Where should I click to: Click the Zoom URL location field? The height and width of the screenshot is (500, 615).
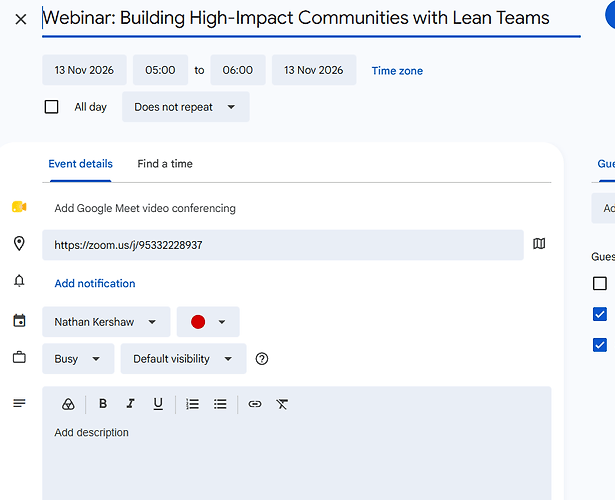pyautogui.click(x=283, y=245)
